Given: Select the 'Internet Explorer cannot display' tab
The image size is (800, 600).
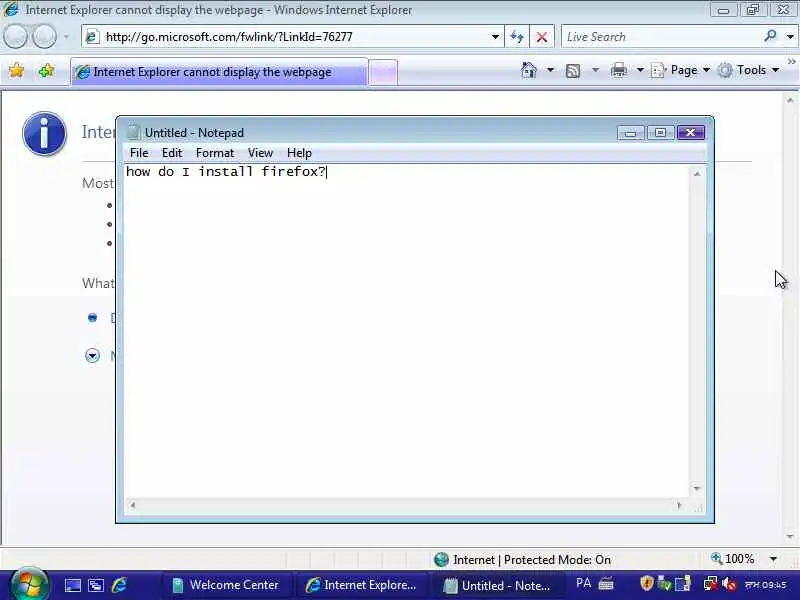Looking at the screenshot, I should pos(219,72).
